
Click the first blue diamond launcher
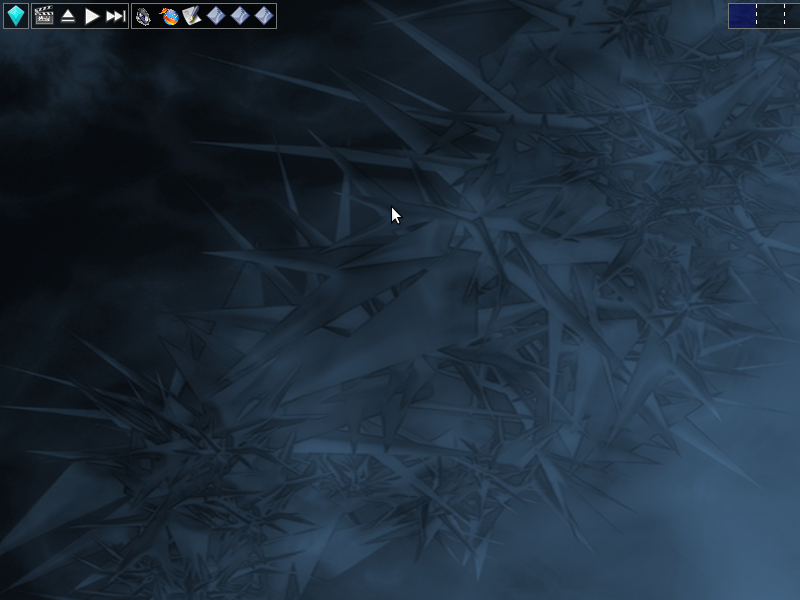tap(216, 16)
